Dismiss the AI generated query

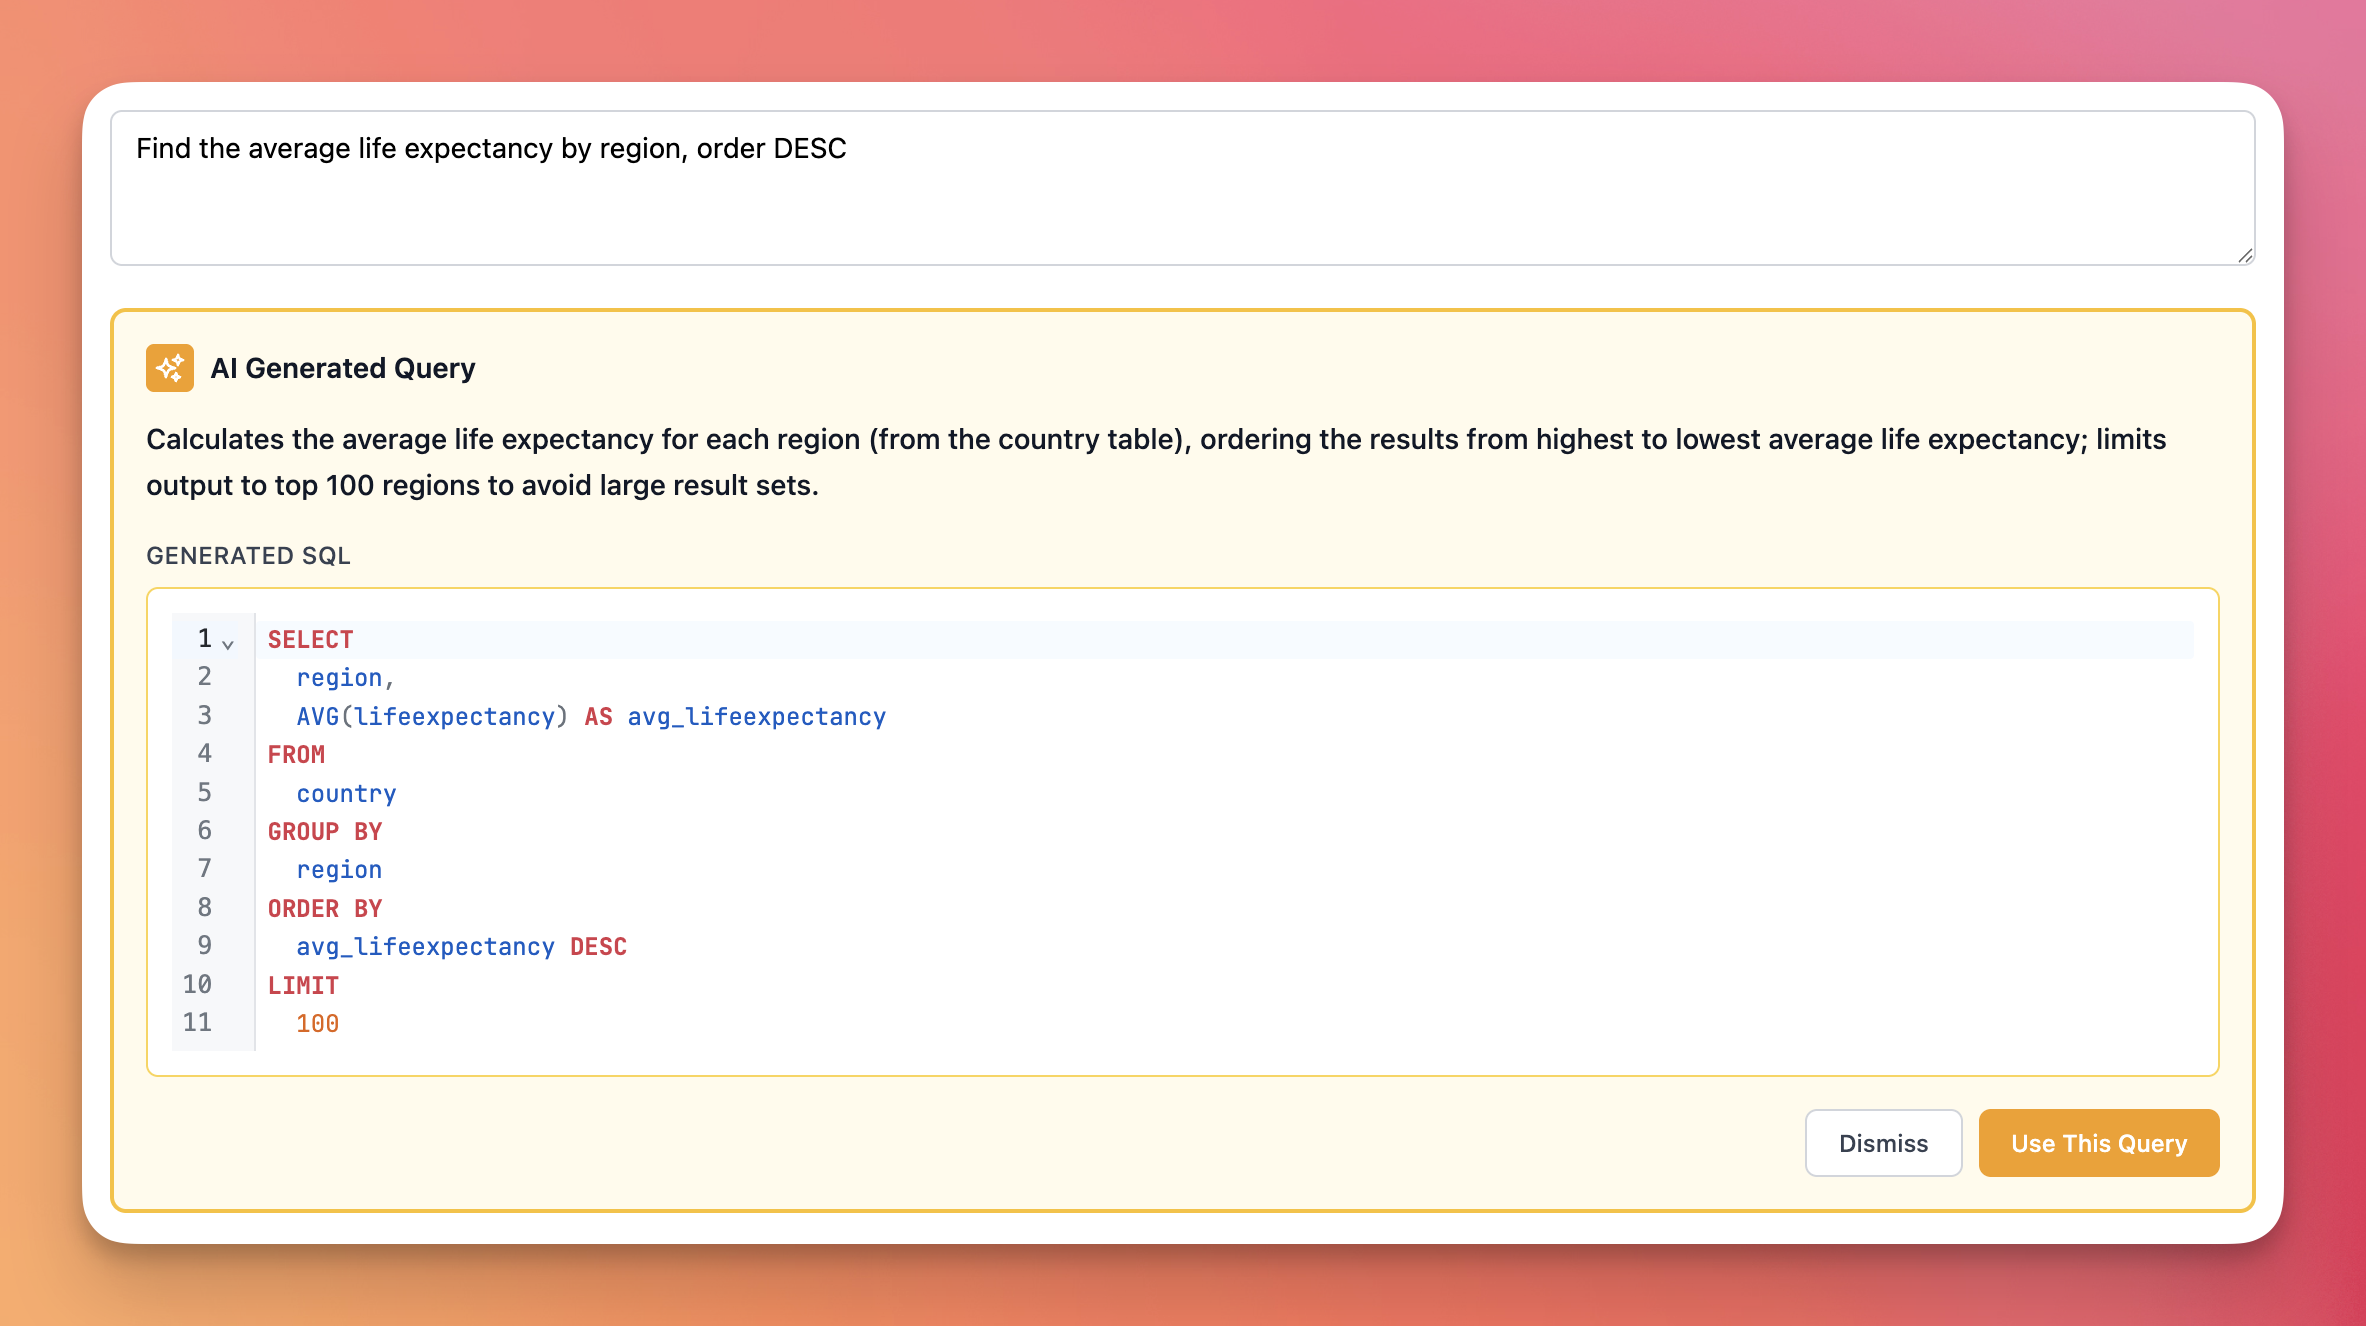[1883, 1143]
